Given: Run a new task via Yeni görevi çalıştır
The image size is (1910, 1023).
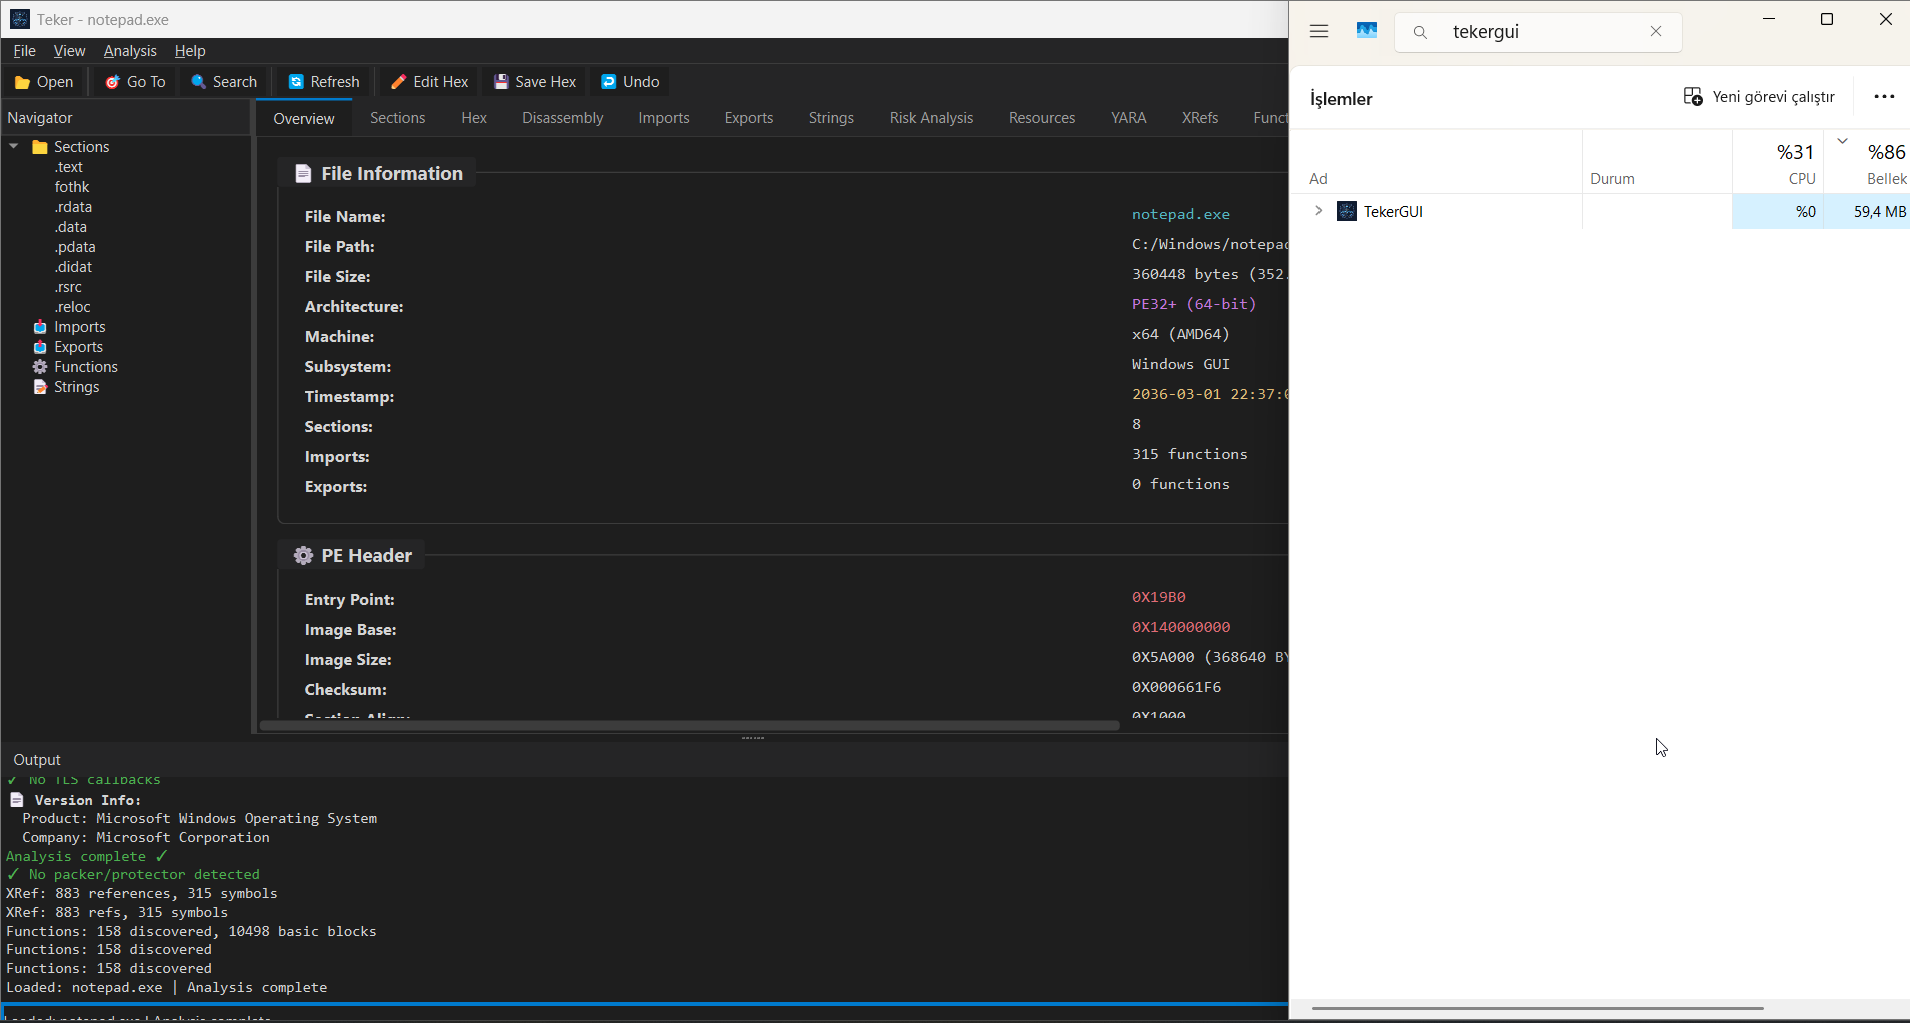Looking at the screenshot, I should click(1759, 96).
